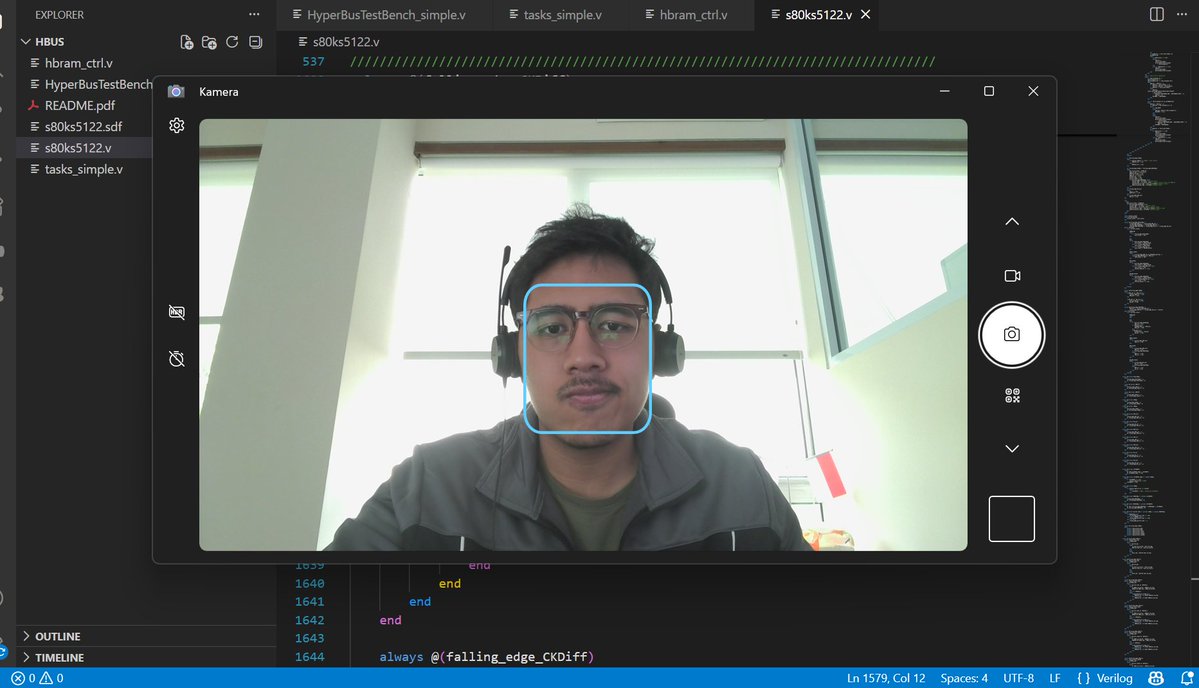Refresh the HBUS explorer

click(232, 42)
